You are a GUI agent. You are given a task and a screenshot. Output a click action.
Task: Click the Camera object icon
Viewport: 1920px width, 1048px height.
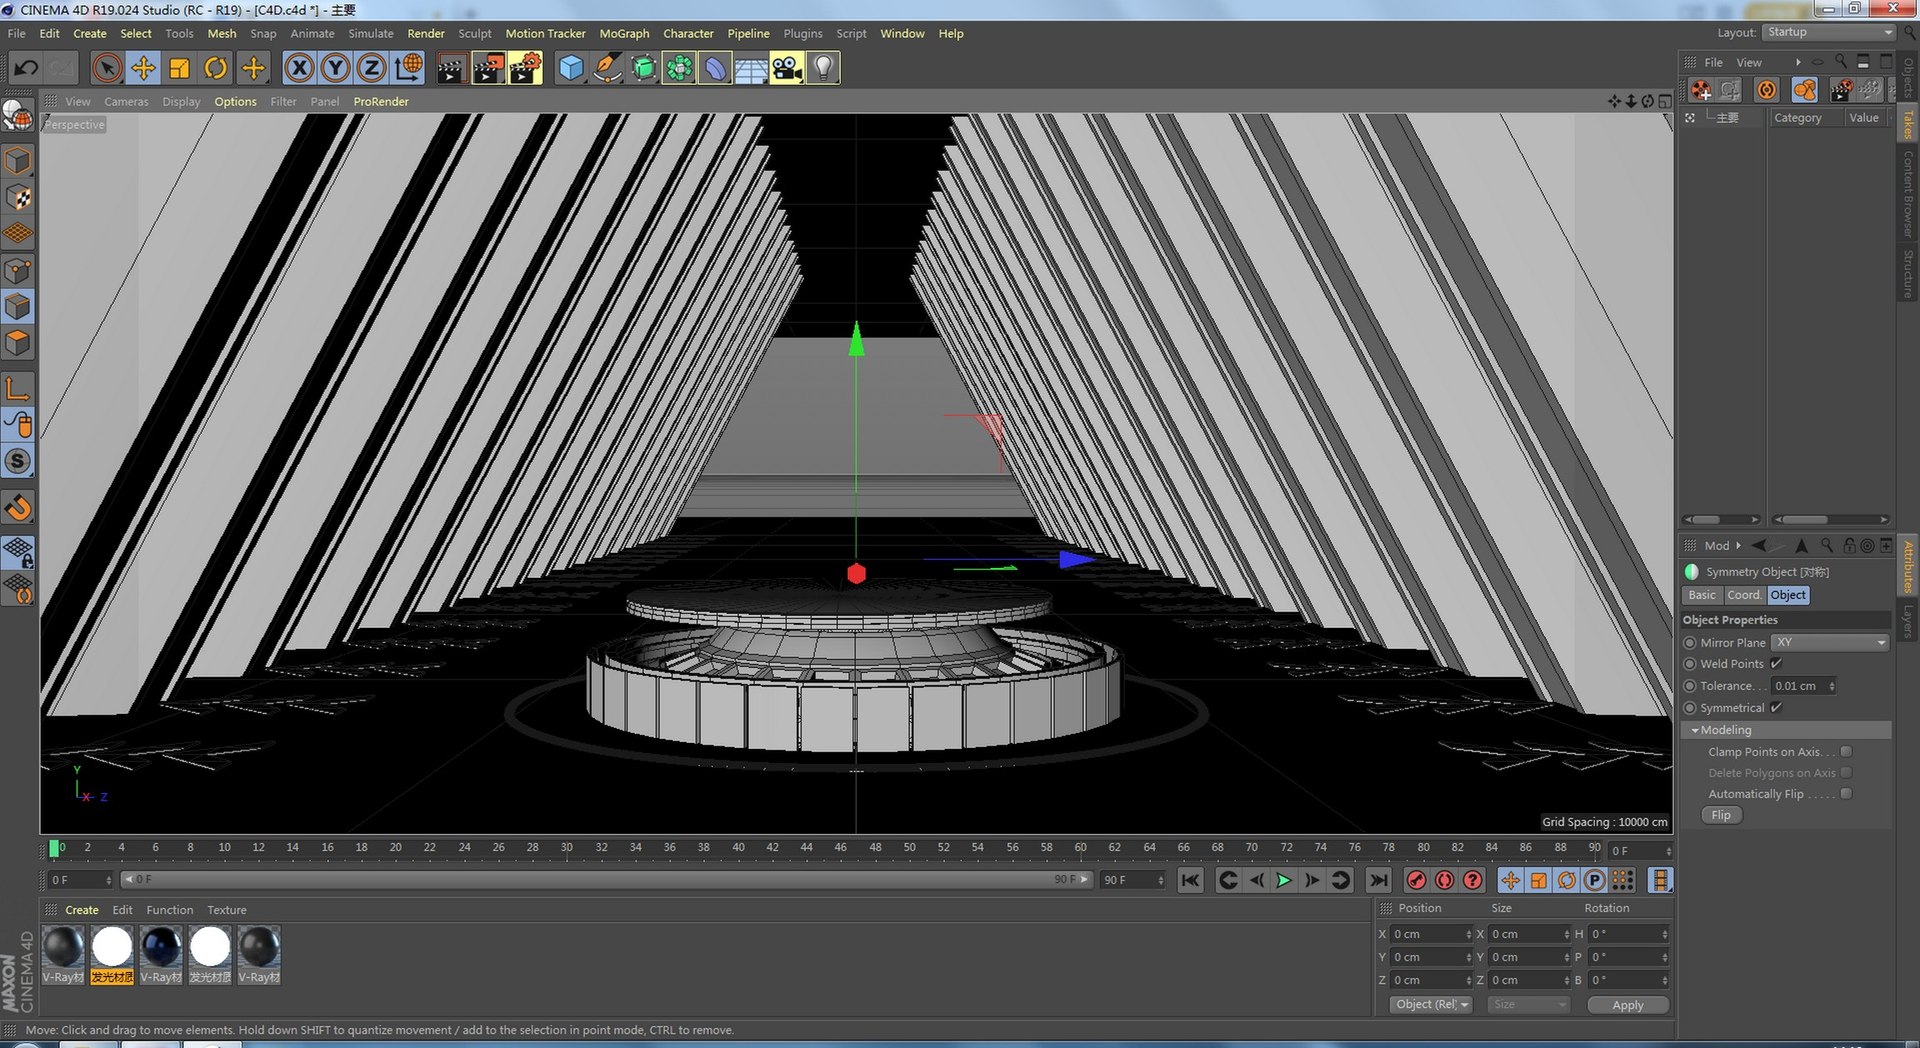[x=787, y=68]
